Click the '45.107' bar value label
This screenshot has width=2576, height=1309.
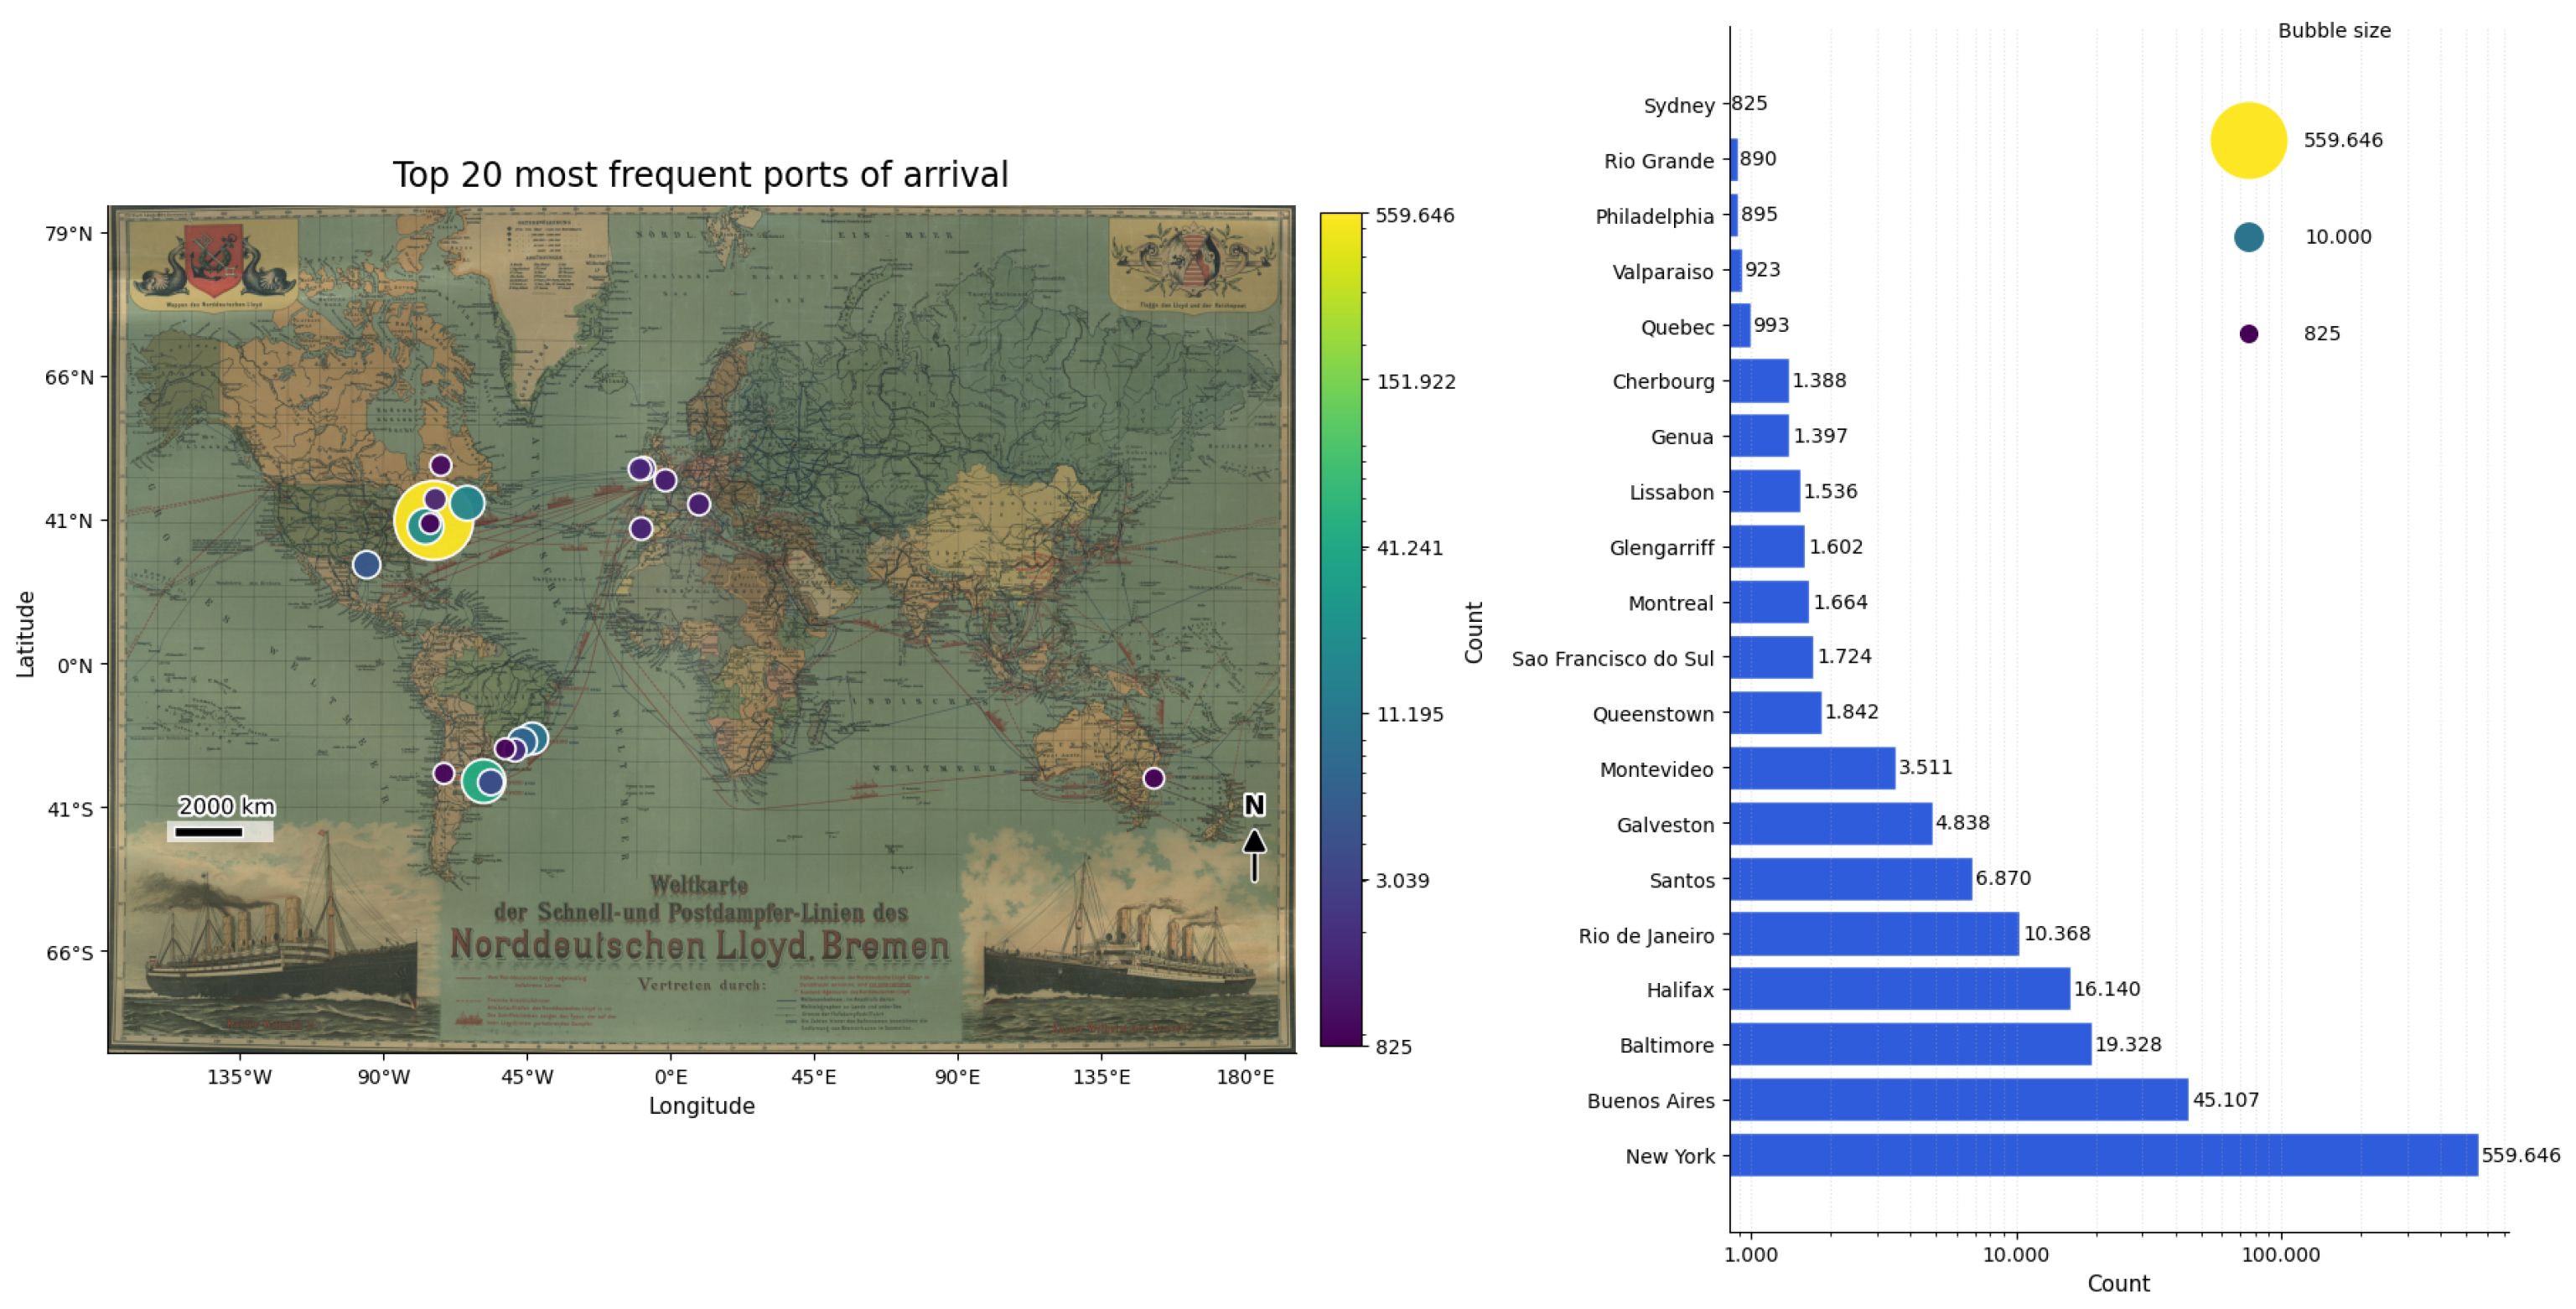(x=2226, y=1099)
